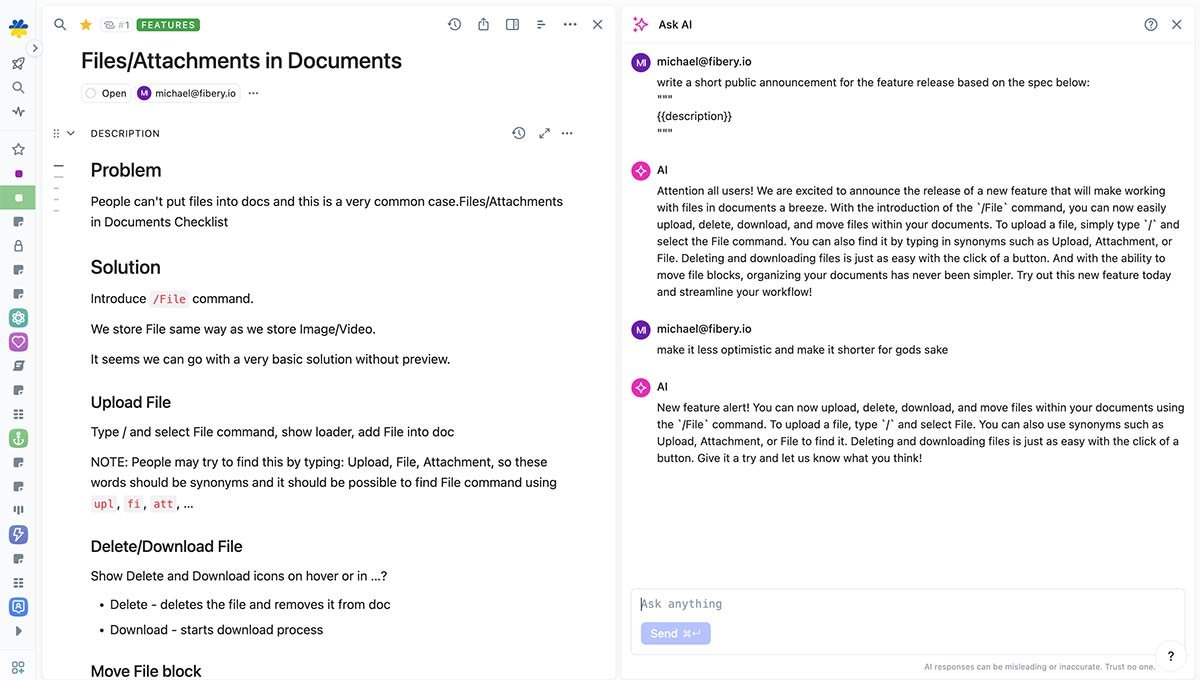Click the blue lightning app icon in sidebar
The width and height of the screenshot is (1200, 680).
[x=18, y=534]
